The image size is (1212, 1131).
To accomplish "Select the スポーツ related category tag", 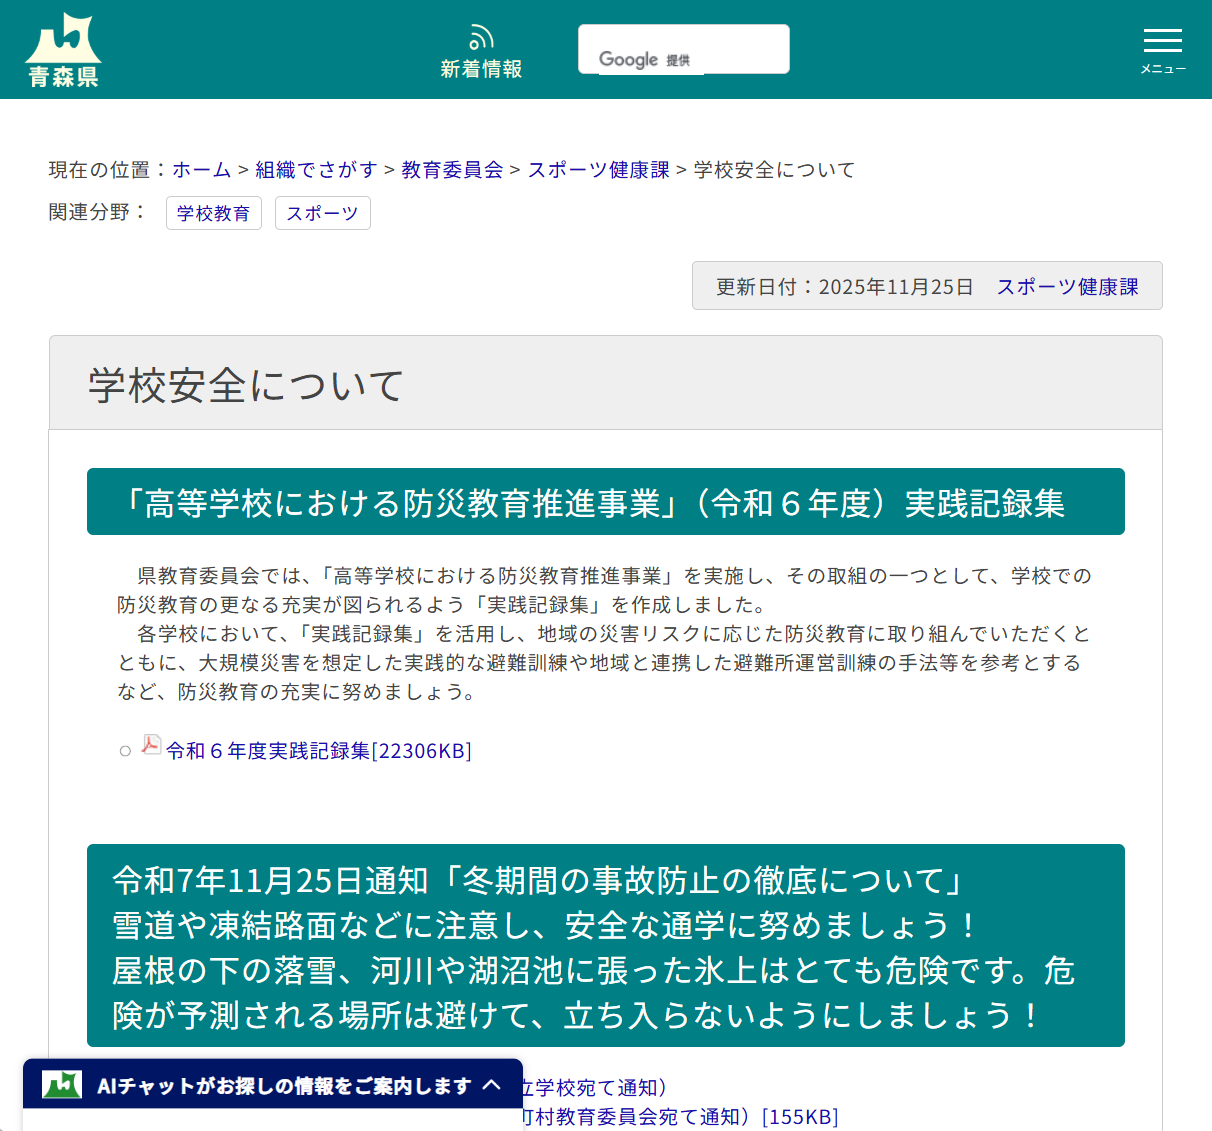I will [322, 212].
